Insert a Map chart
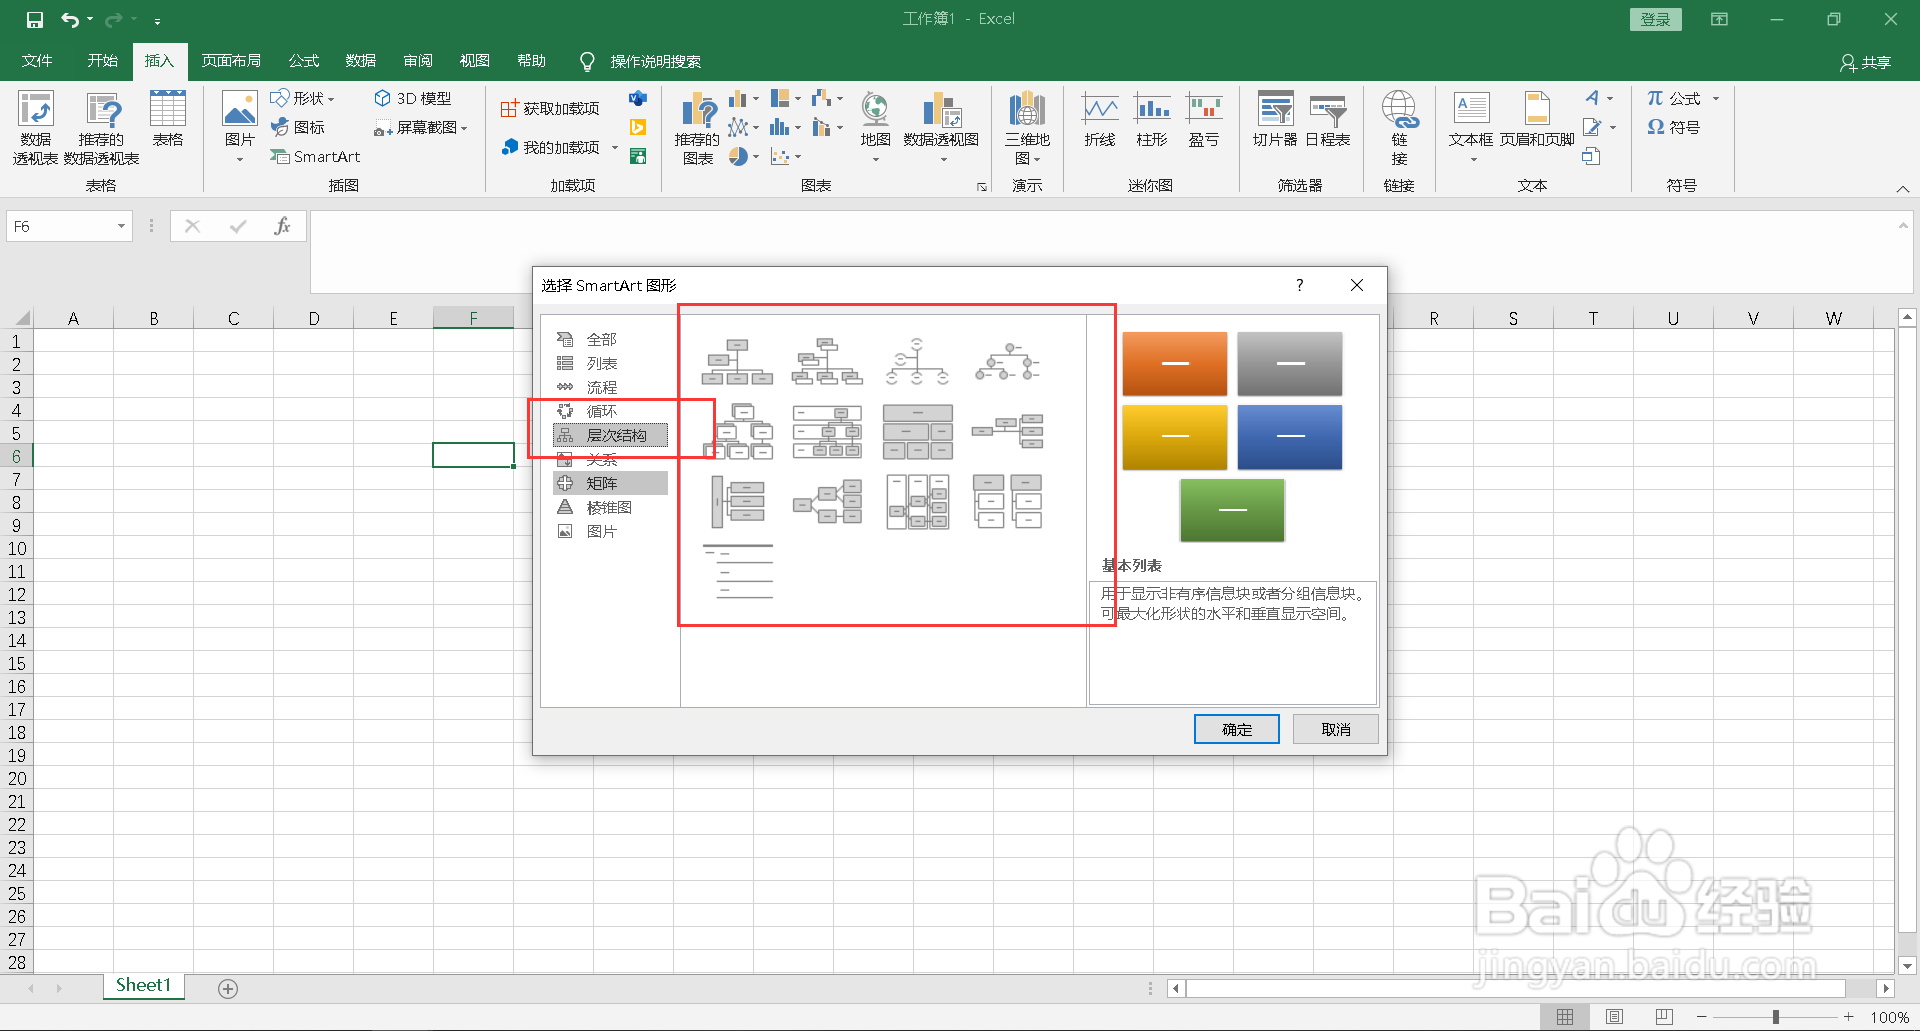 coord(875,126)
